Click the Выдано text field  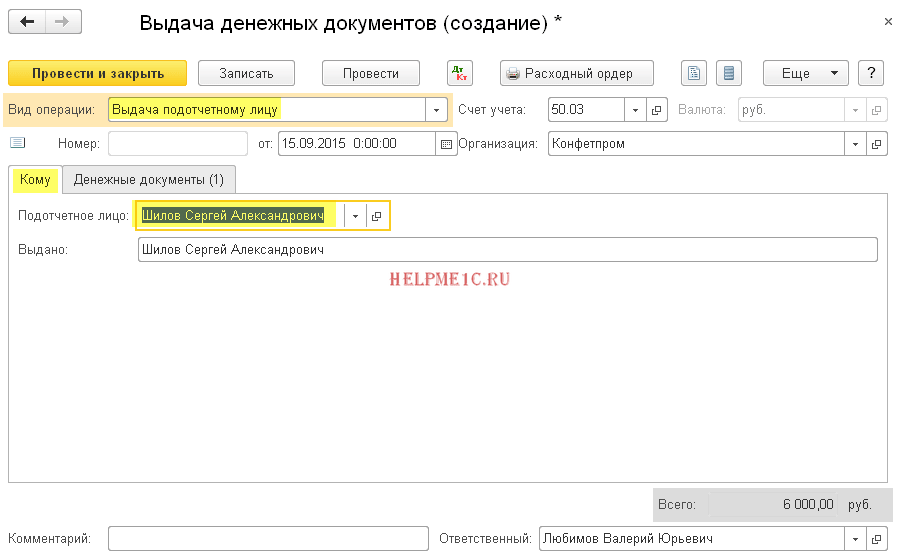[507, 250]
